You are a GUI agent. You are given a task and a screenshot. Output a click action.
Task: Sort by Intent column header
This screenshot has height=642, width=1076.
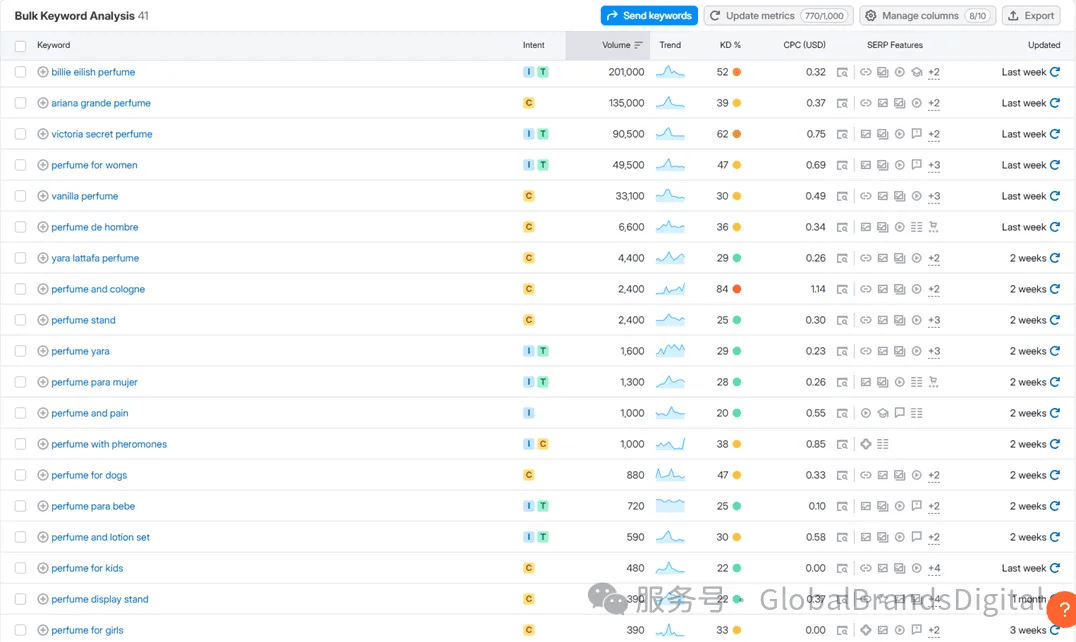(533, 45)
